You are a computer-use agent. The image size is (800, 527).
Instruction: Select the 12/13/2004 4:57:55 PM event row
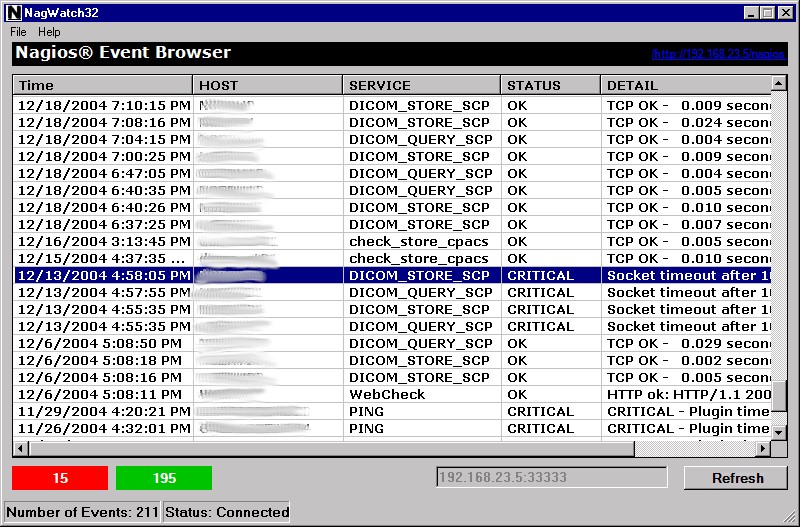(x=392, y=292)
